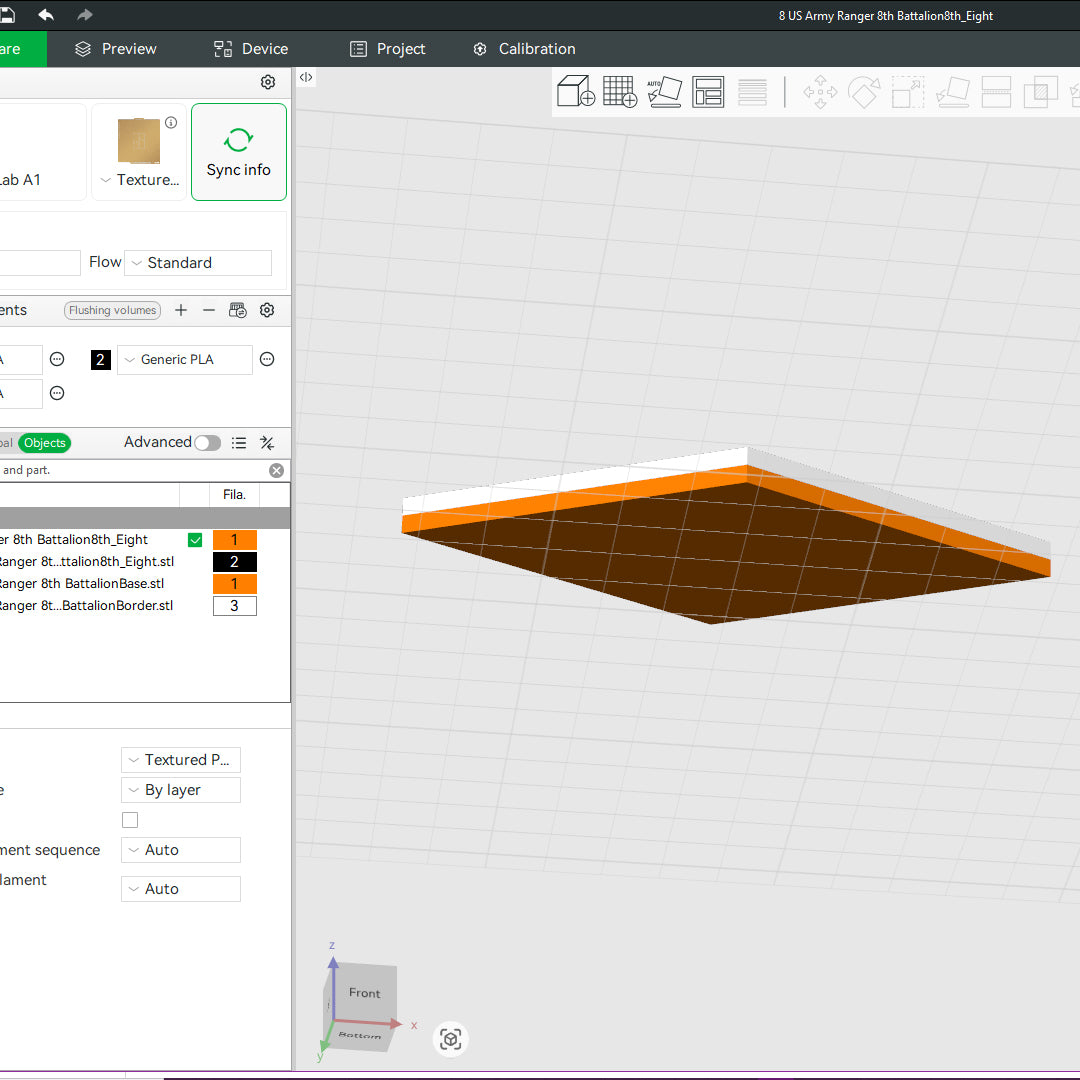The width and height of the screenshot is (1080, 1080).
Task: Toggle the Advanced settings switch
Action: point(207,442)
